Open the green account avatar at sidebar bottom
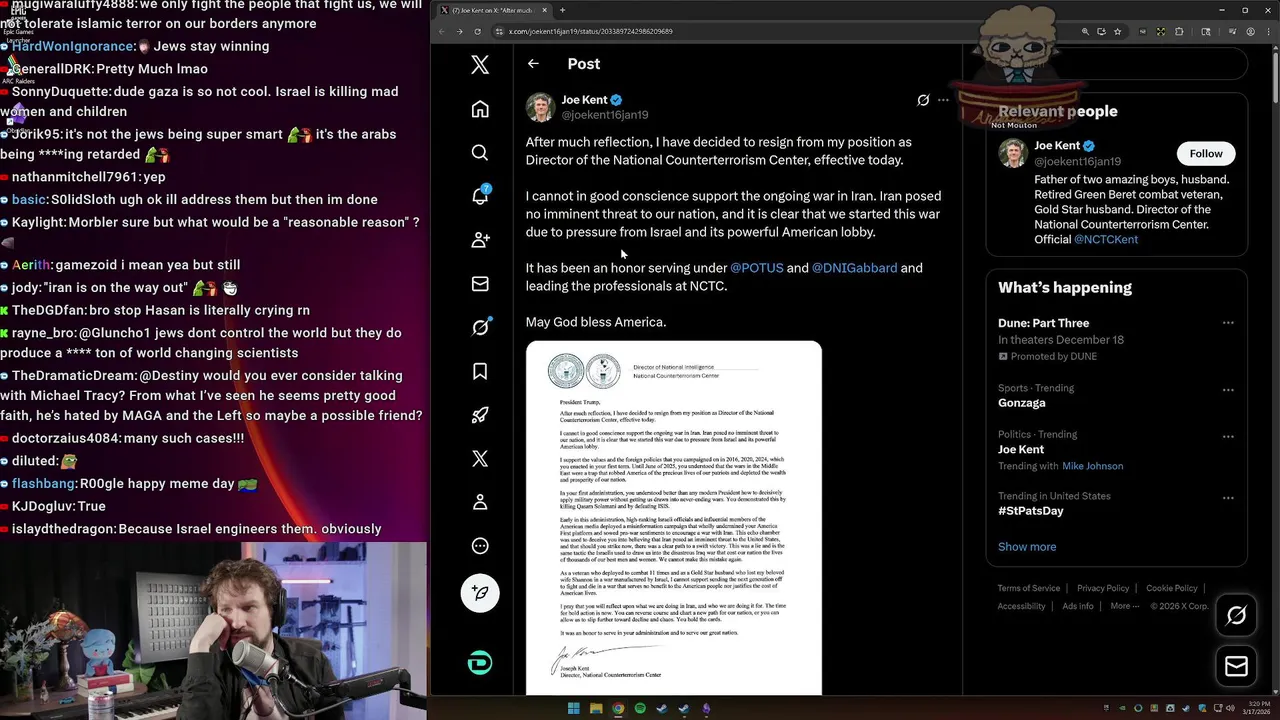The image size is (1280, 720). tap(480, 663)
